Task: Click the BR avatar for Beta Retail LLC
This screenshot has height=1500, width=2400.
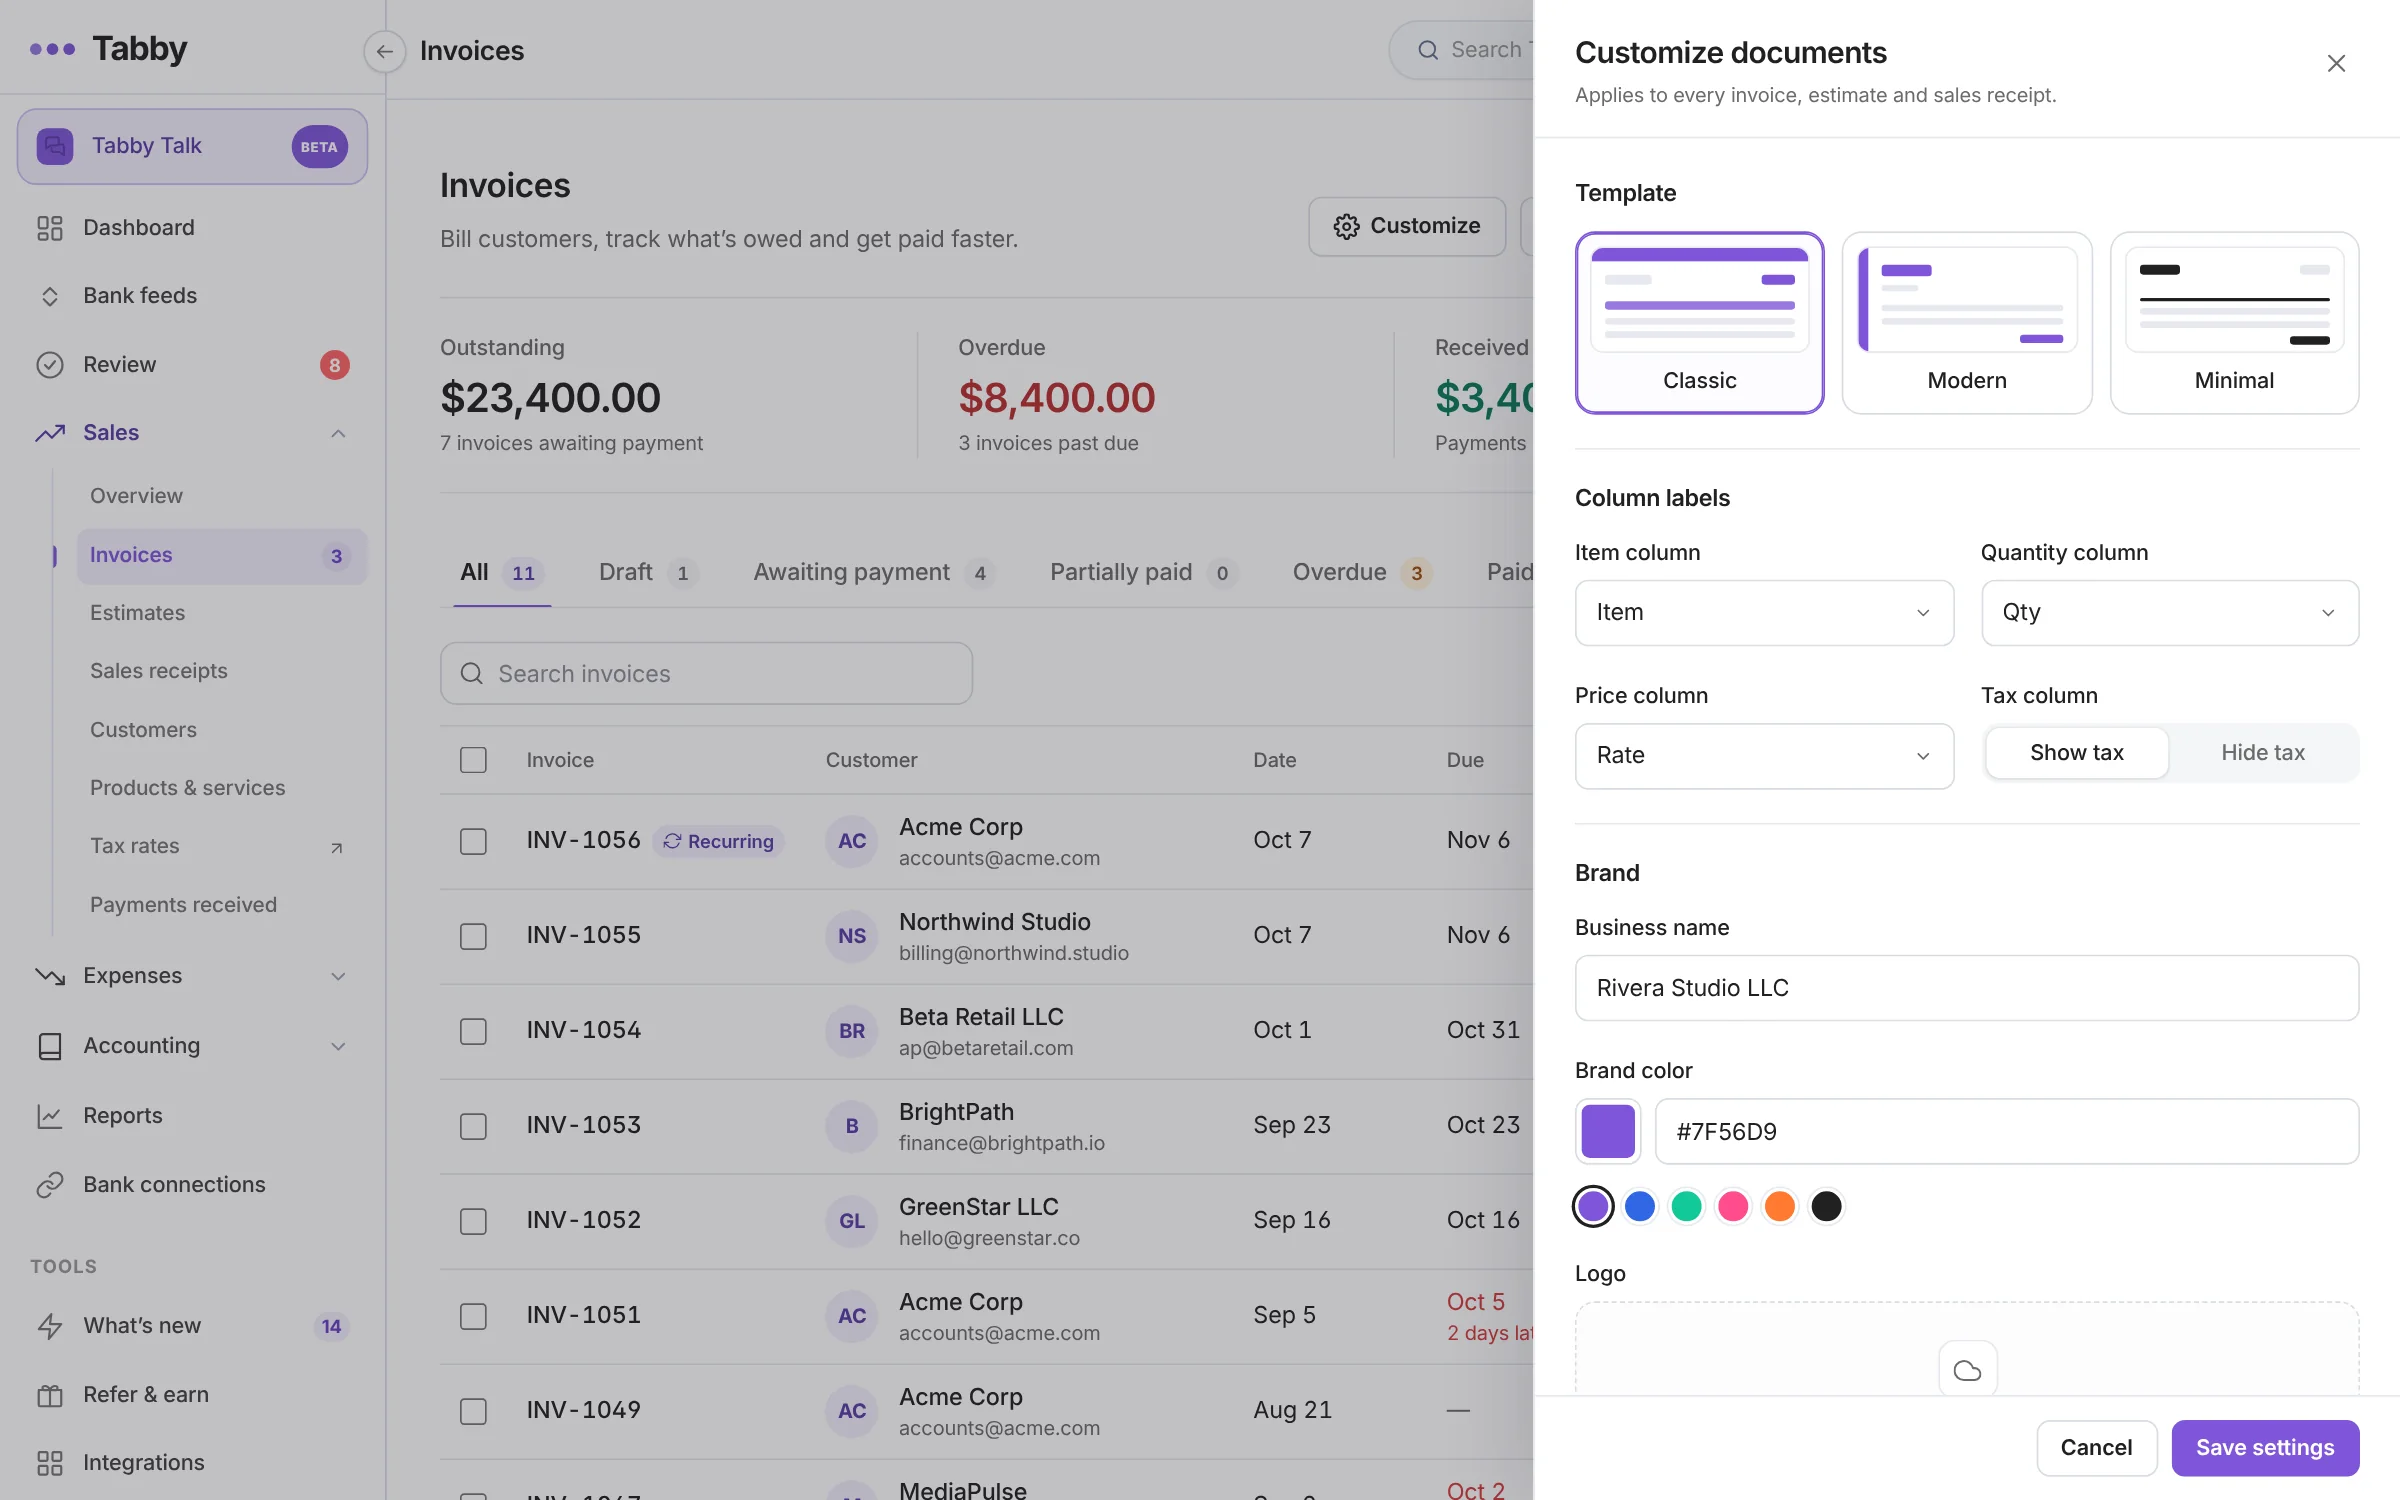Action: (x=852, y=1032)
